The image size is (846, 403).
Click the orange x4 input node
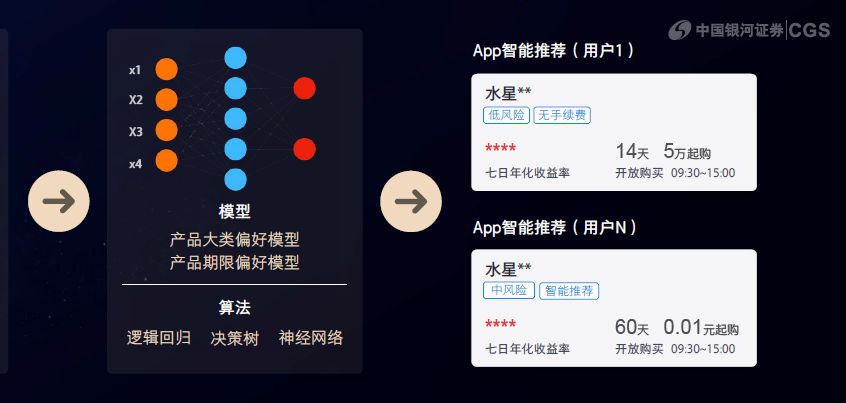tap(167, 160)
